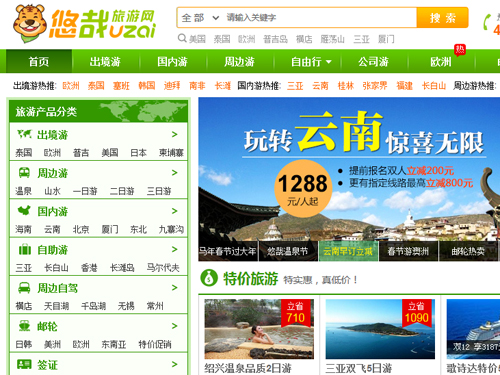Click 温泉 under 周边游 category
Image resolution: width=500 pixels, height=375 pixels.
coord(23,191)
